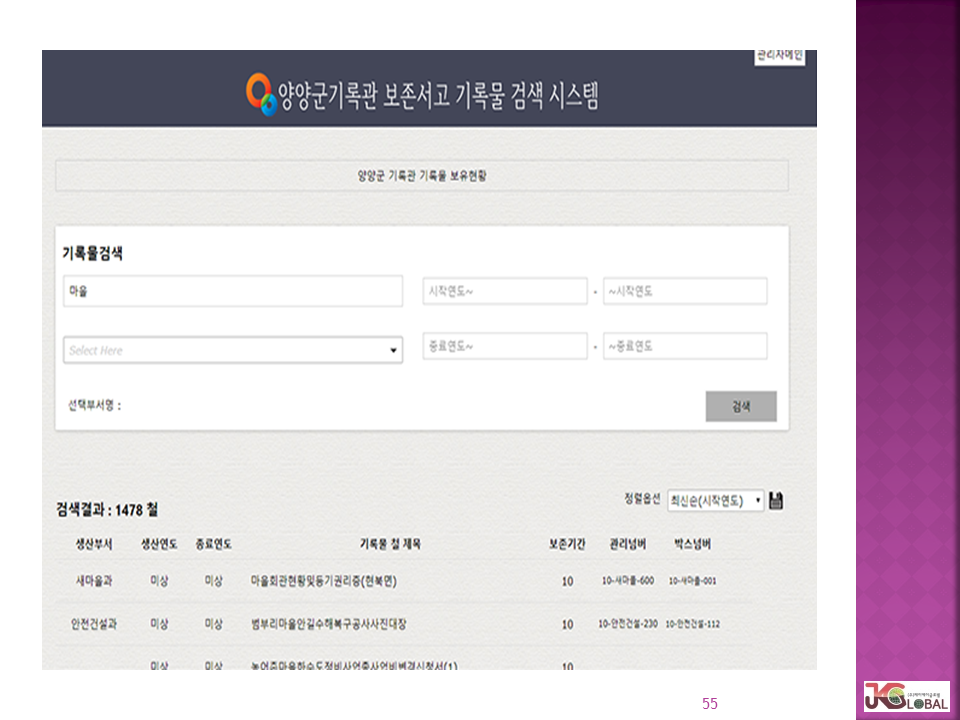Click the 종료연도 column header in results table
960x720 pixels.
[213, 544]
